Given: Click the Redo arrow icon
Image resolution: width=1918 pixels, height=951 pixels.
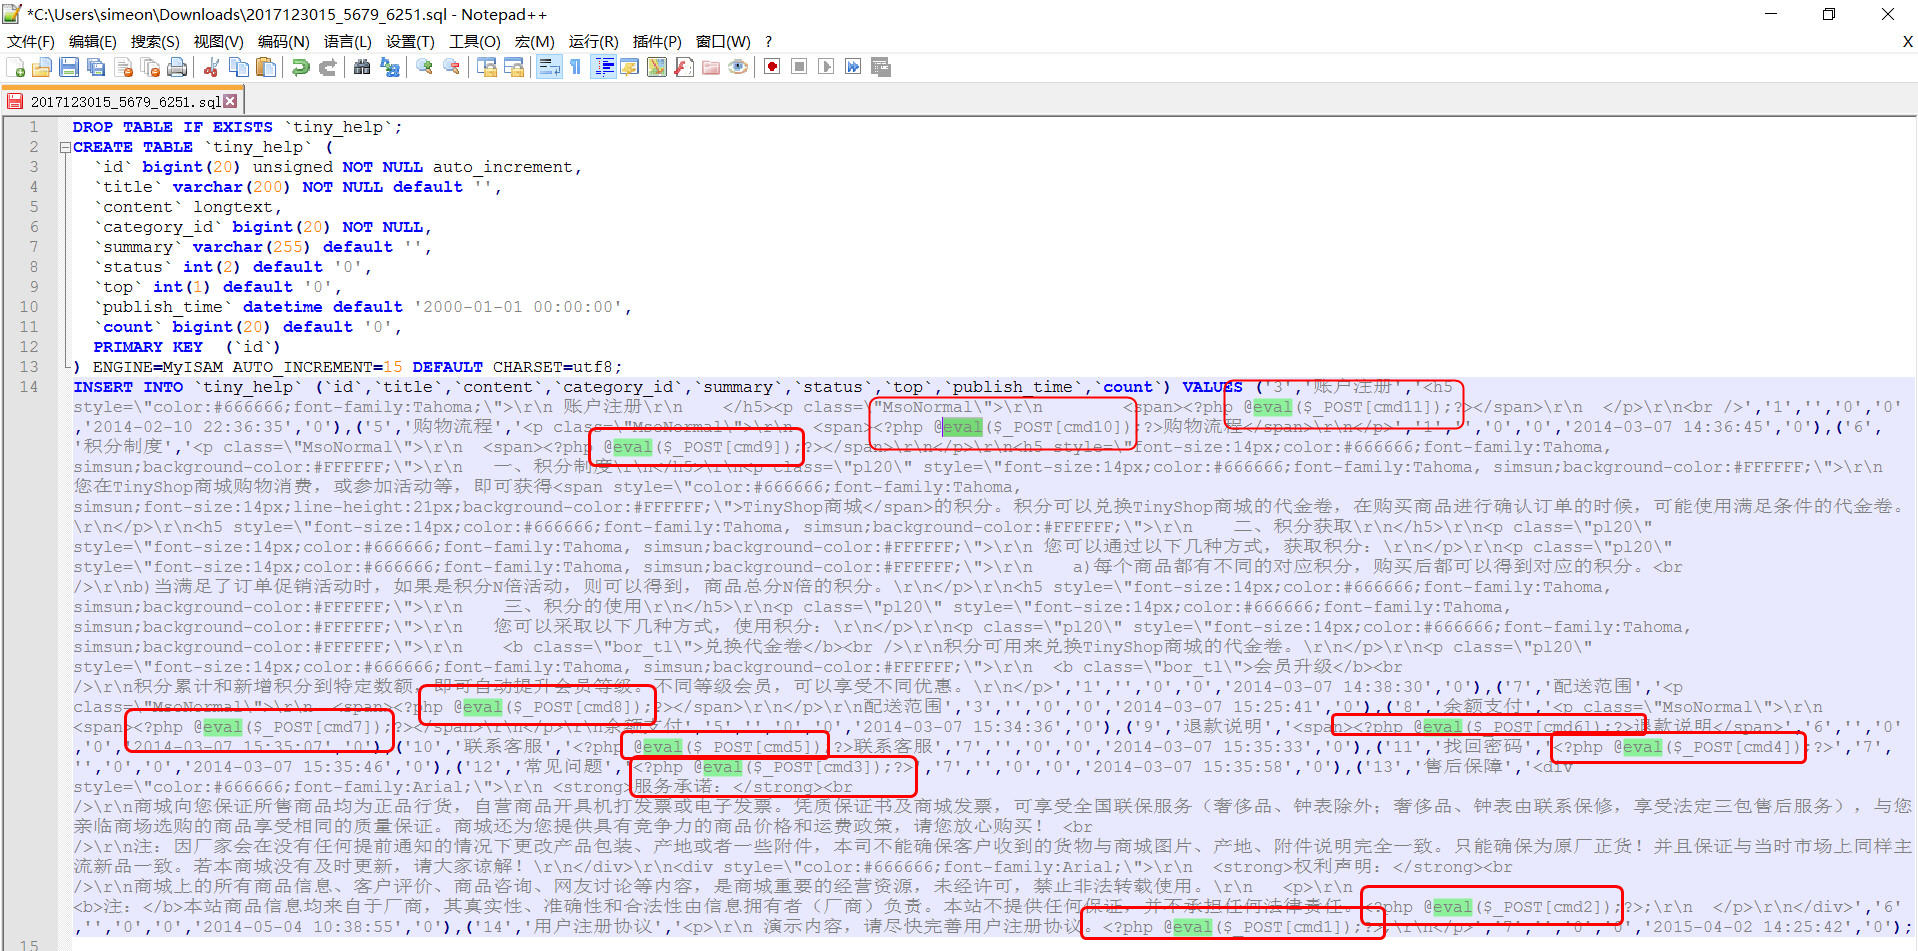Looking at the screenshot, I should 327,67.
